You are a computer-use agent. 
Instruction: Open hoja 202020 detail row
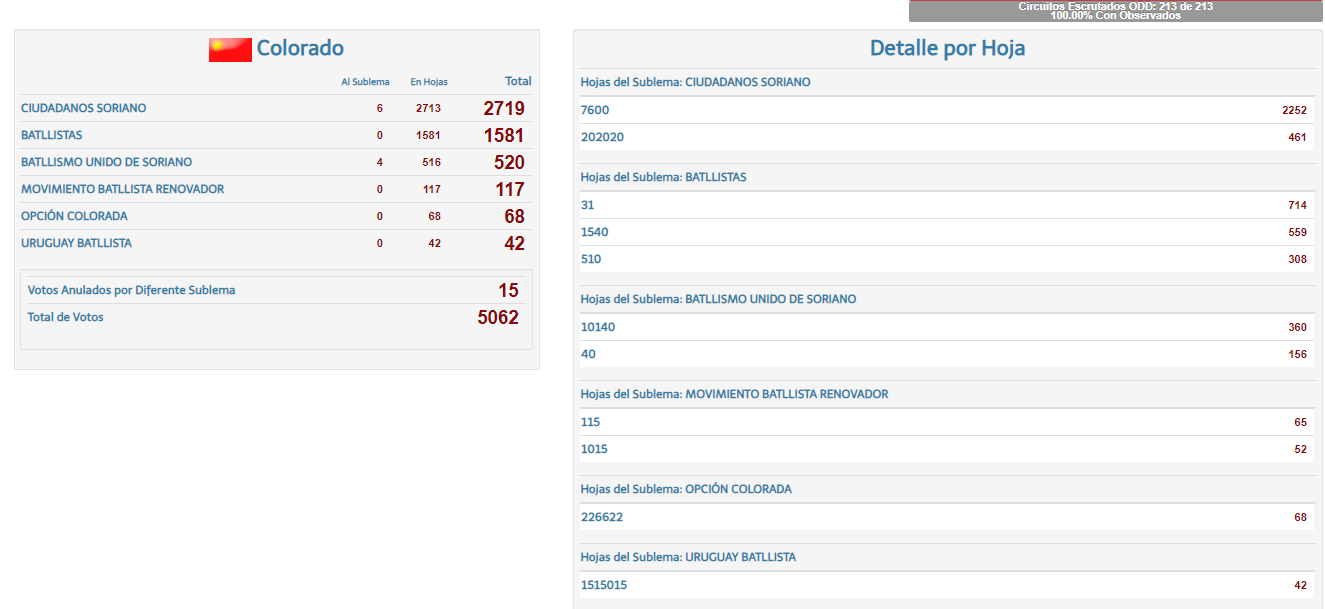602,137
